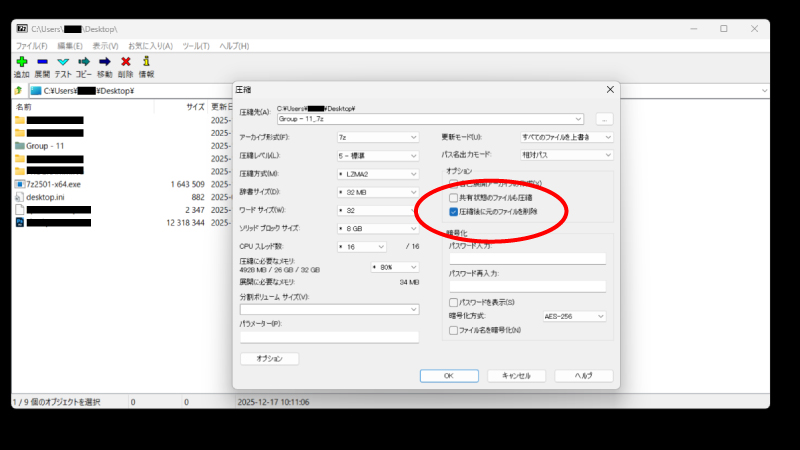The image size is (800, 450).
Task: Expand the compression level (圧縮レベル) dropdown
Action: [378, 156]
